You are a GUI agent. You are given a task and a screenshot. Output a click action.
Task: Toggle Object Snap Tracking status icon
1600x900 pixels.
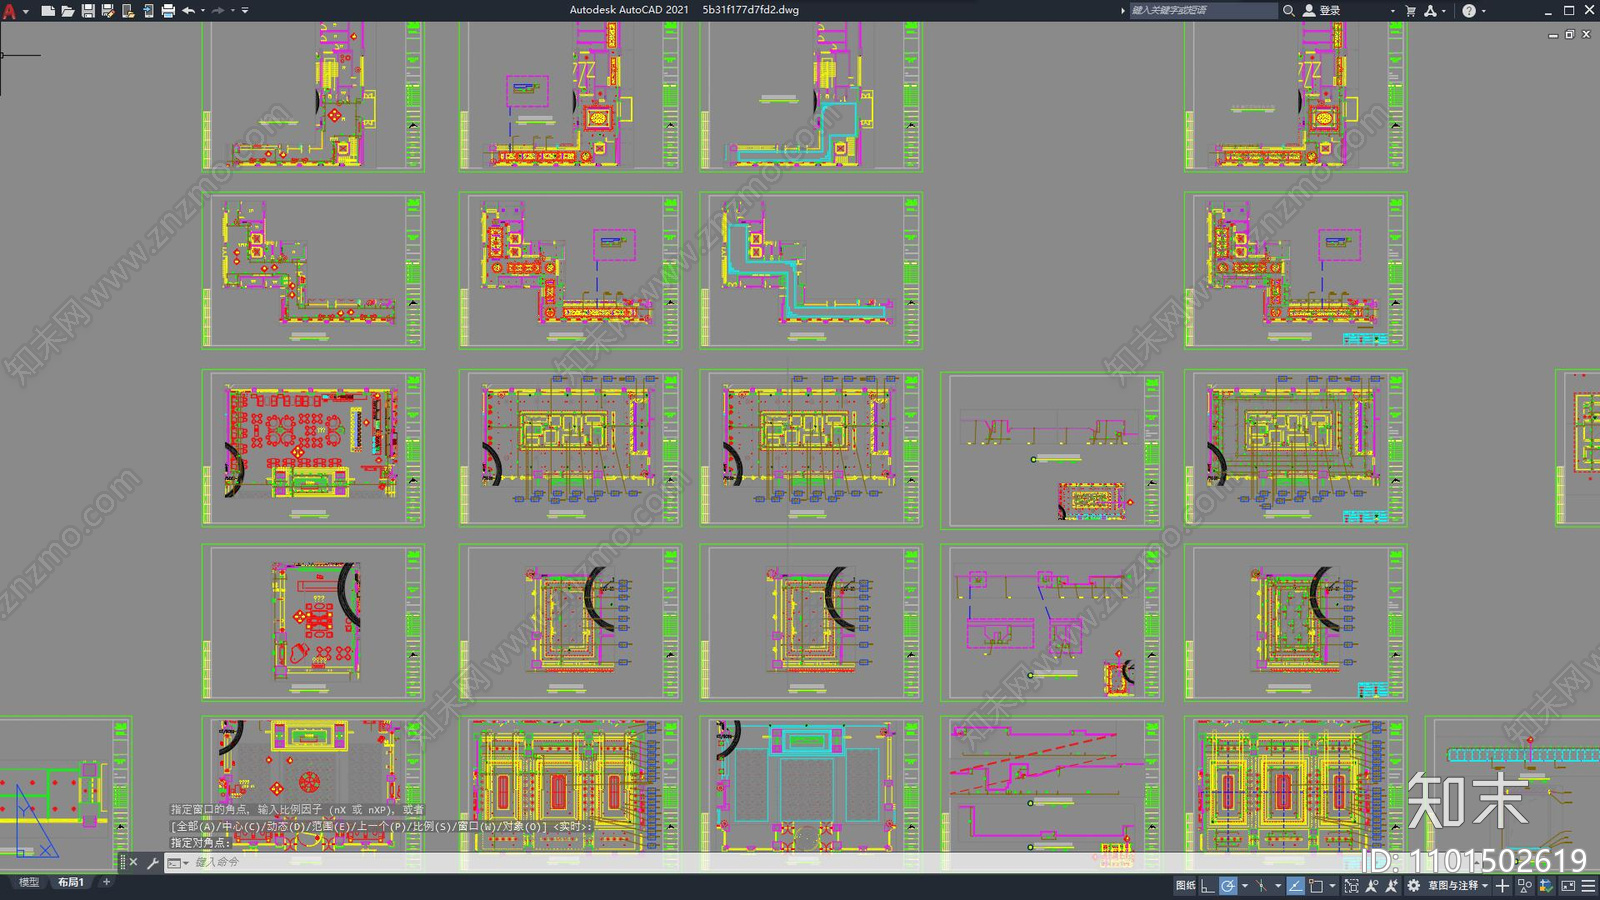point(1295,886)
